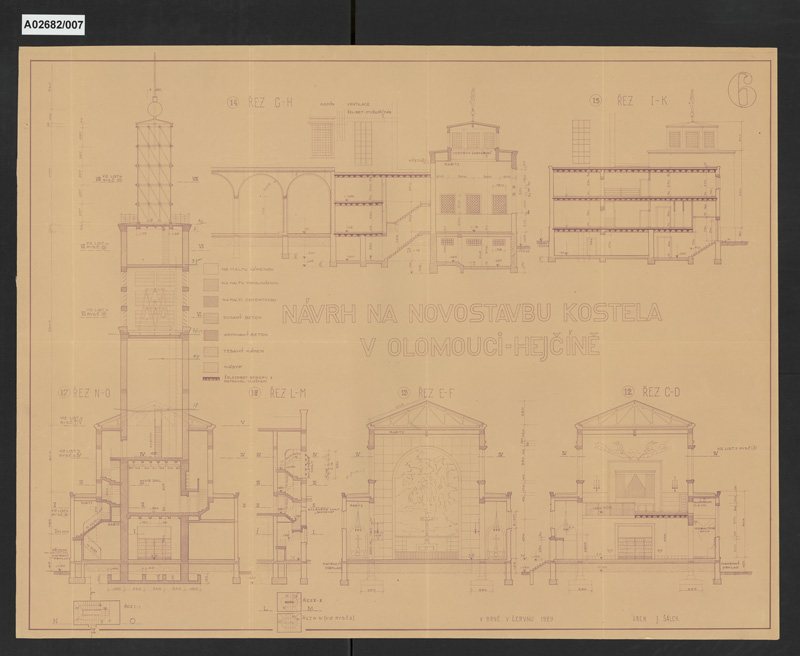Click circled number 14 beside ŘEZ G-H

pyautogui.click(x=233, y=103)
